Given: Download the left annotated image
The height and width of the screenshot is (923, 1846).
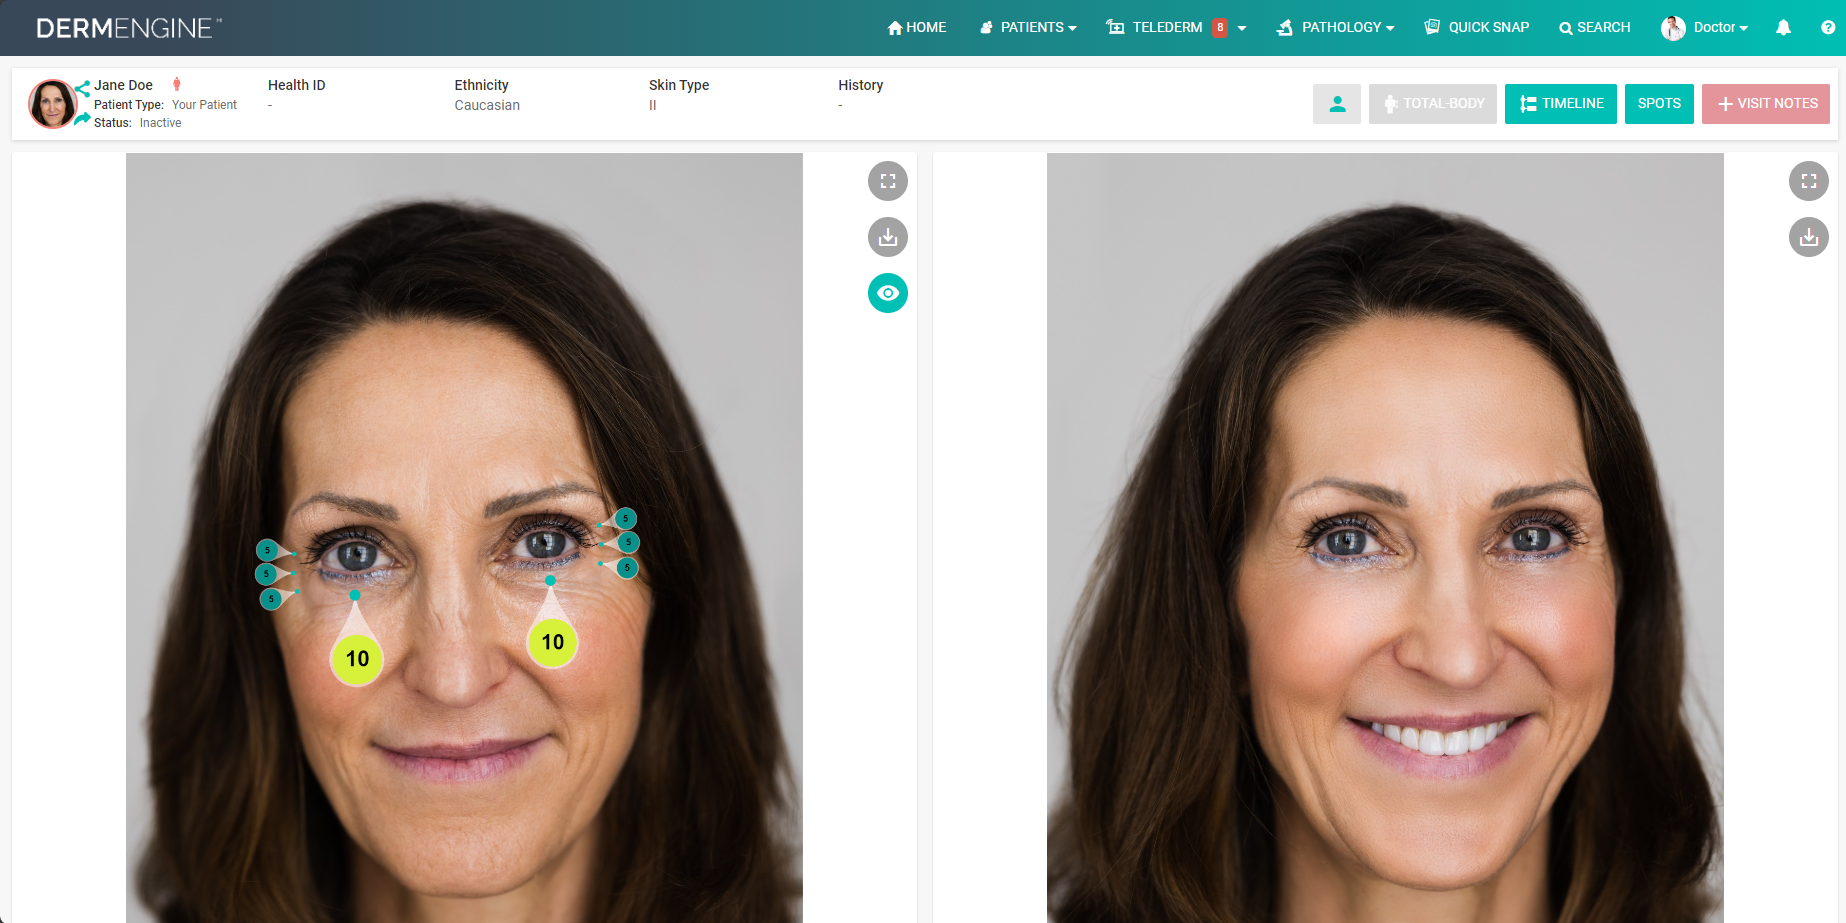Looking at the screenshot, I should pos(887,237).
